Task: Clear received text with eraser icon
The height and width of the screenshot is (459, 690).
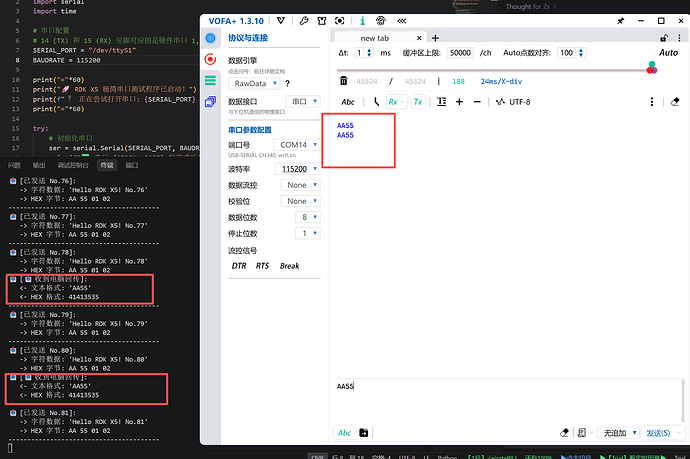Action: [x=675, y=102]
